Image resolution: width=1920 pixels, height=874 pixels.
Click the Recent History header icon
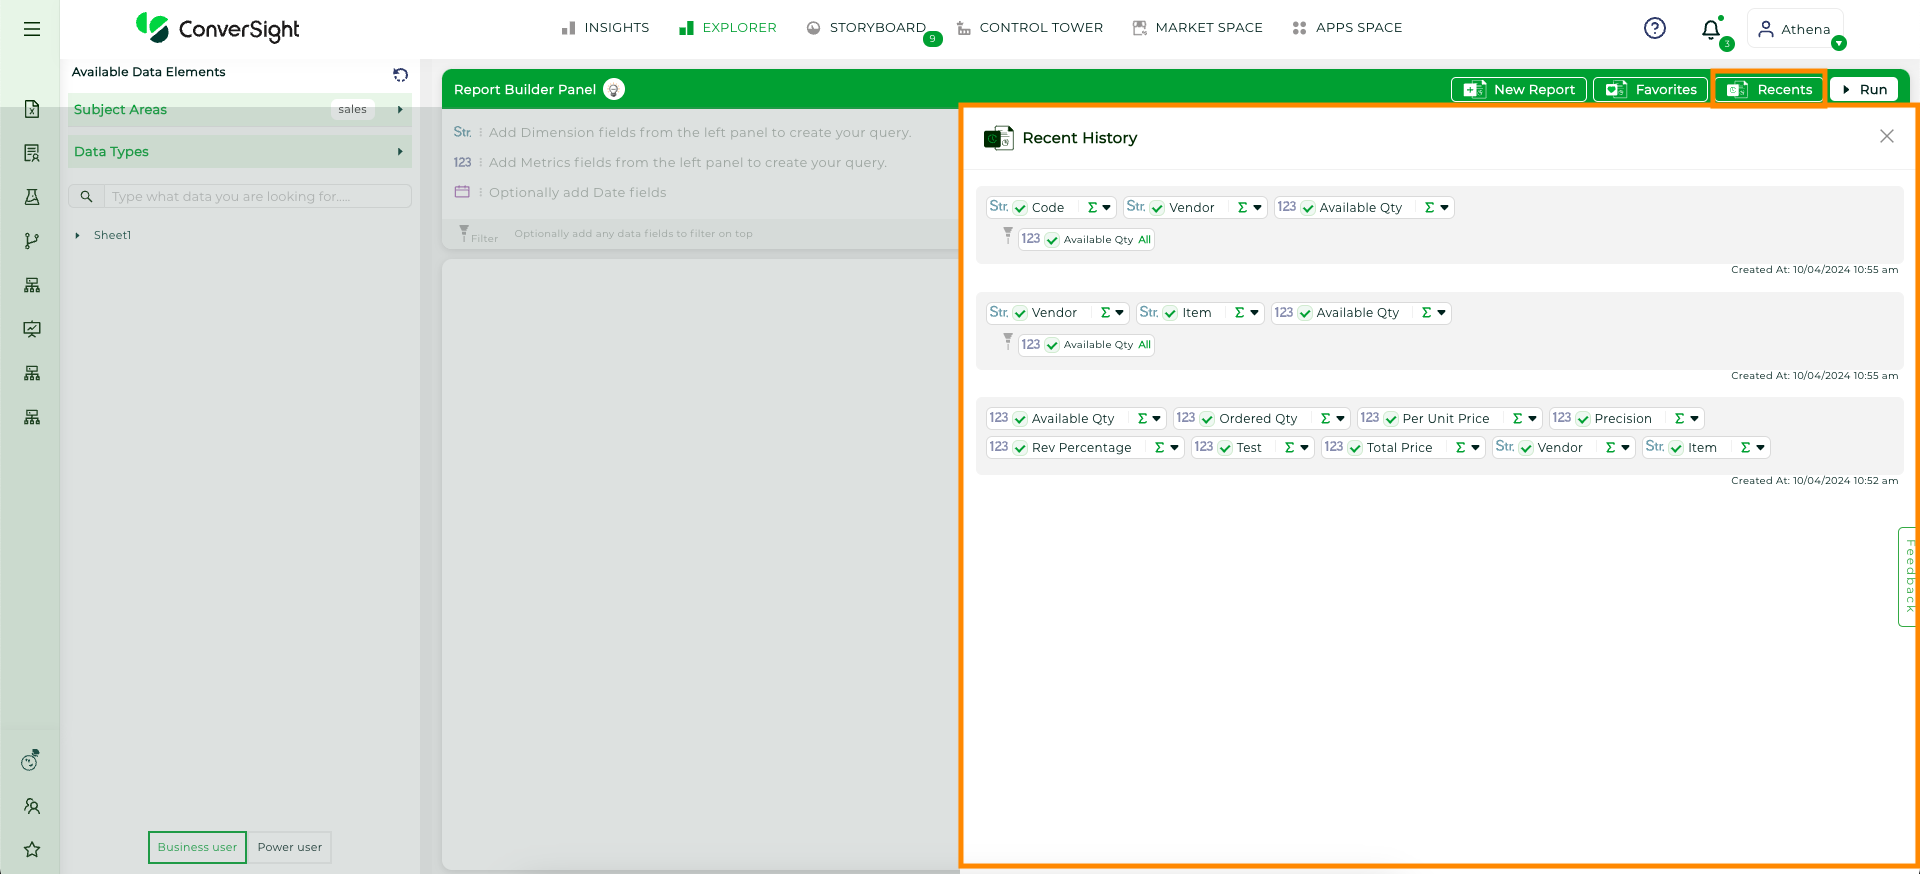tap(998, 138)
